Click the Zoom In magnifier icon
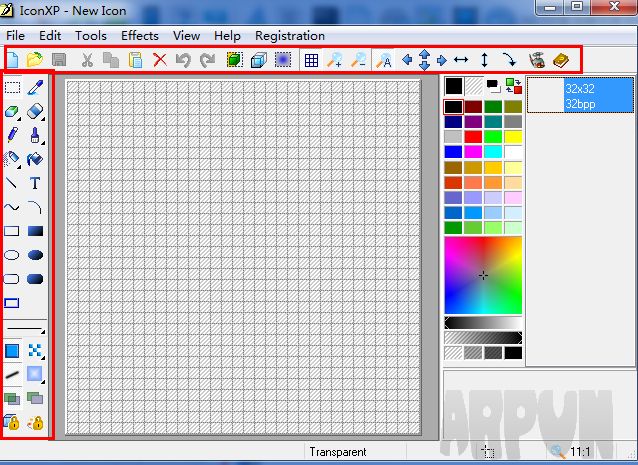The image size is (638, 465). 335,60
